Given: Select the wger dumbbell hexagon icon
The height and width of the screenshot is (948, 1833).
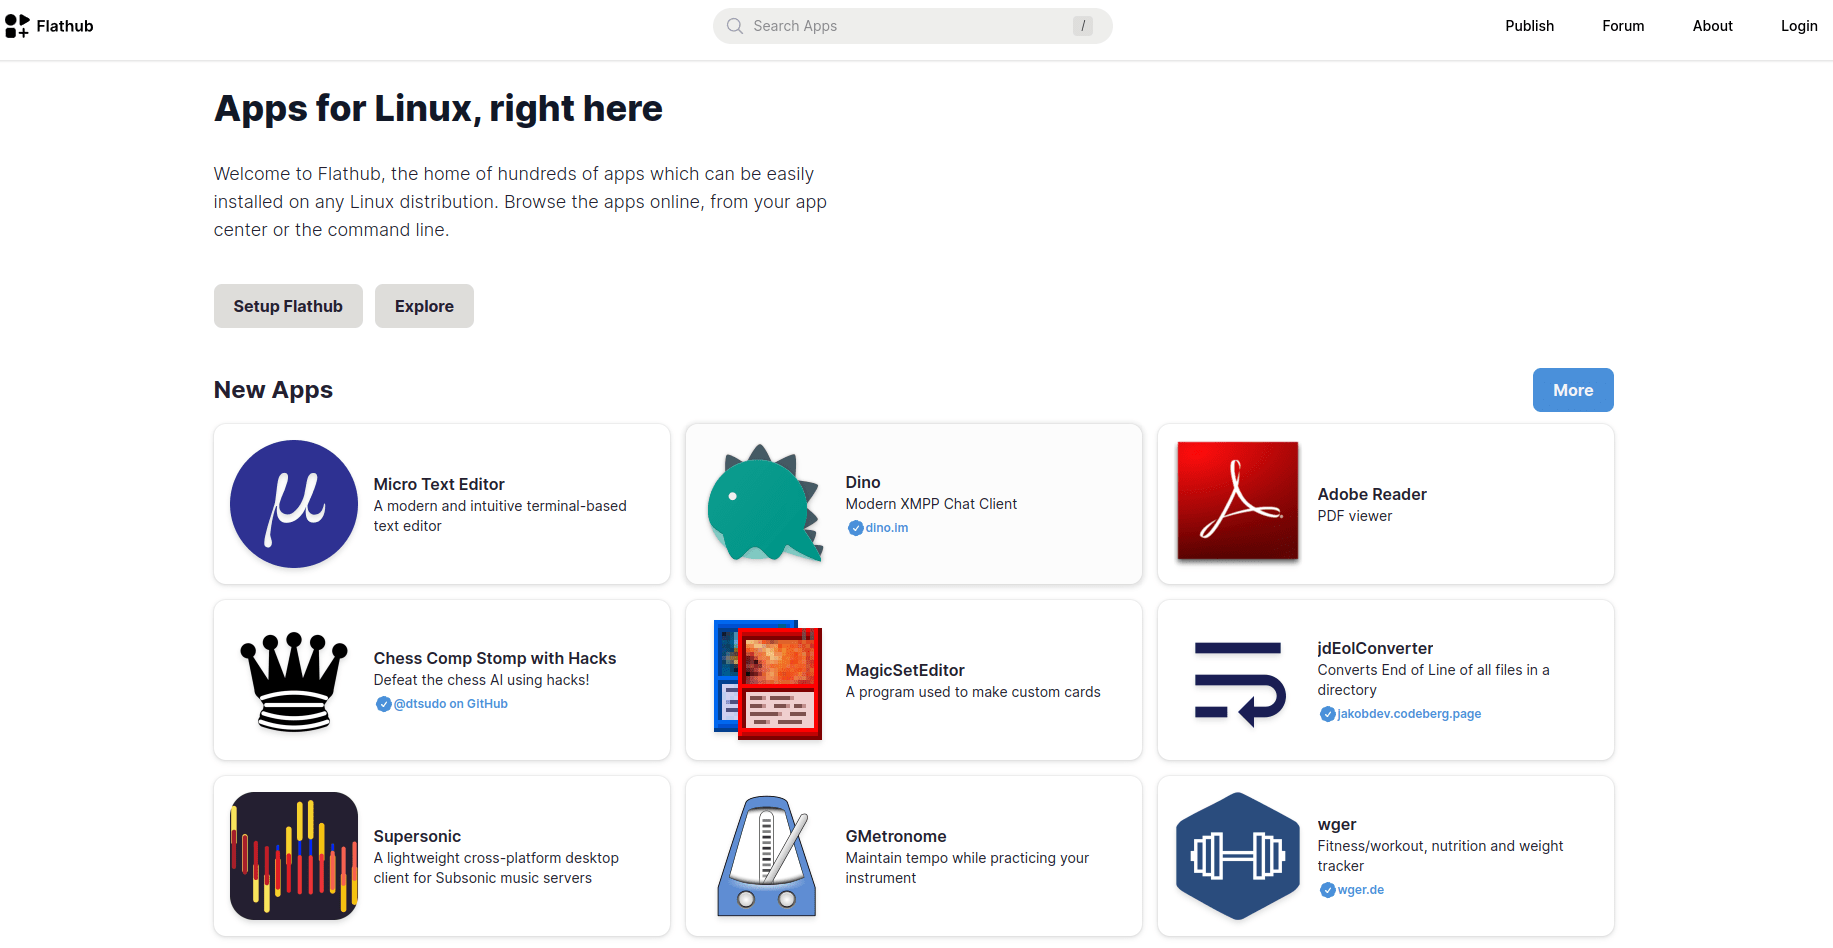Looking at the screenshot, I should [x=1238, y=856].
